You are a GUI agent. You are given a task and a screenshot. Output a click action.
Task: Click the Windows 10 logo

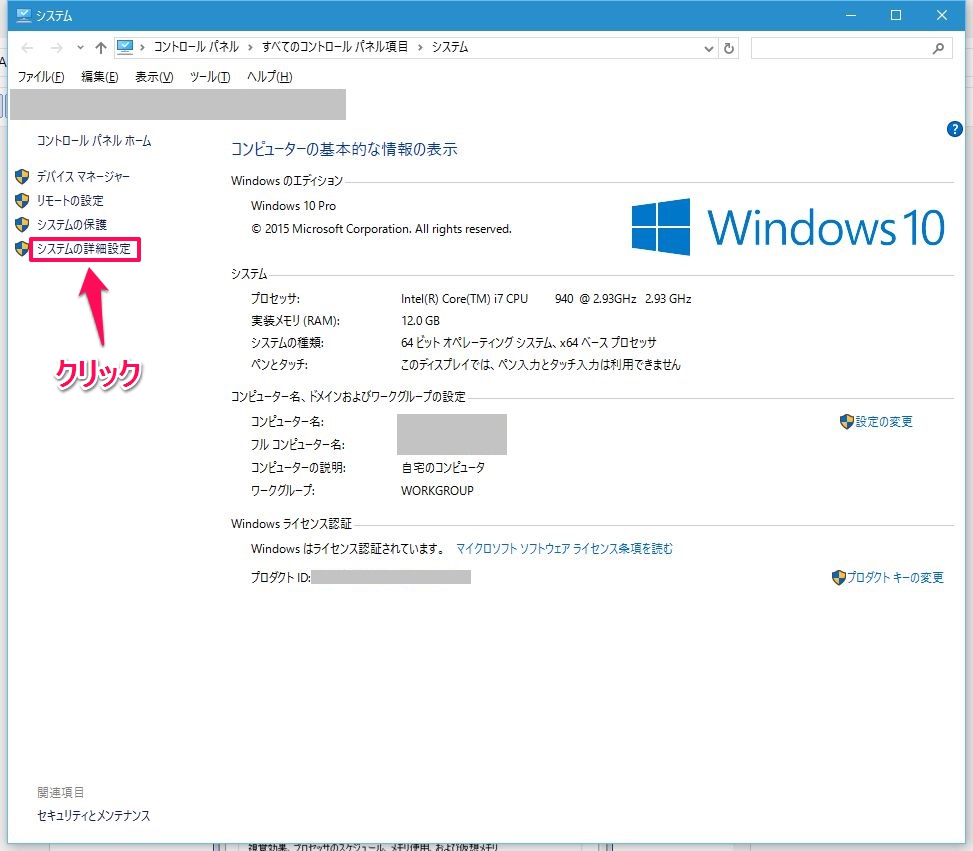pos(789,227)
